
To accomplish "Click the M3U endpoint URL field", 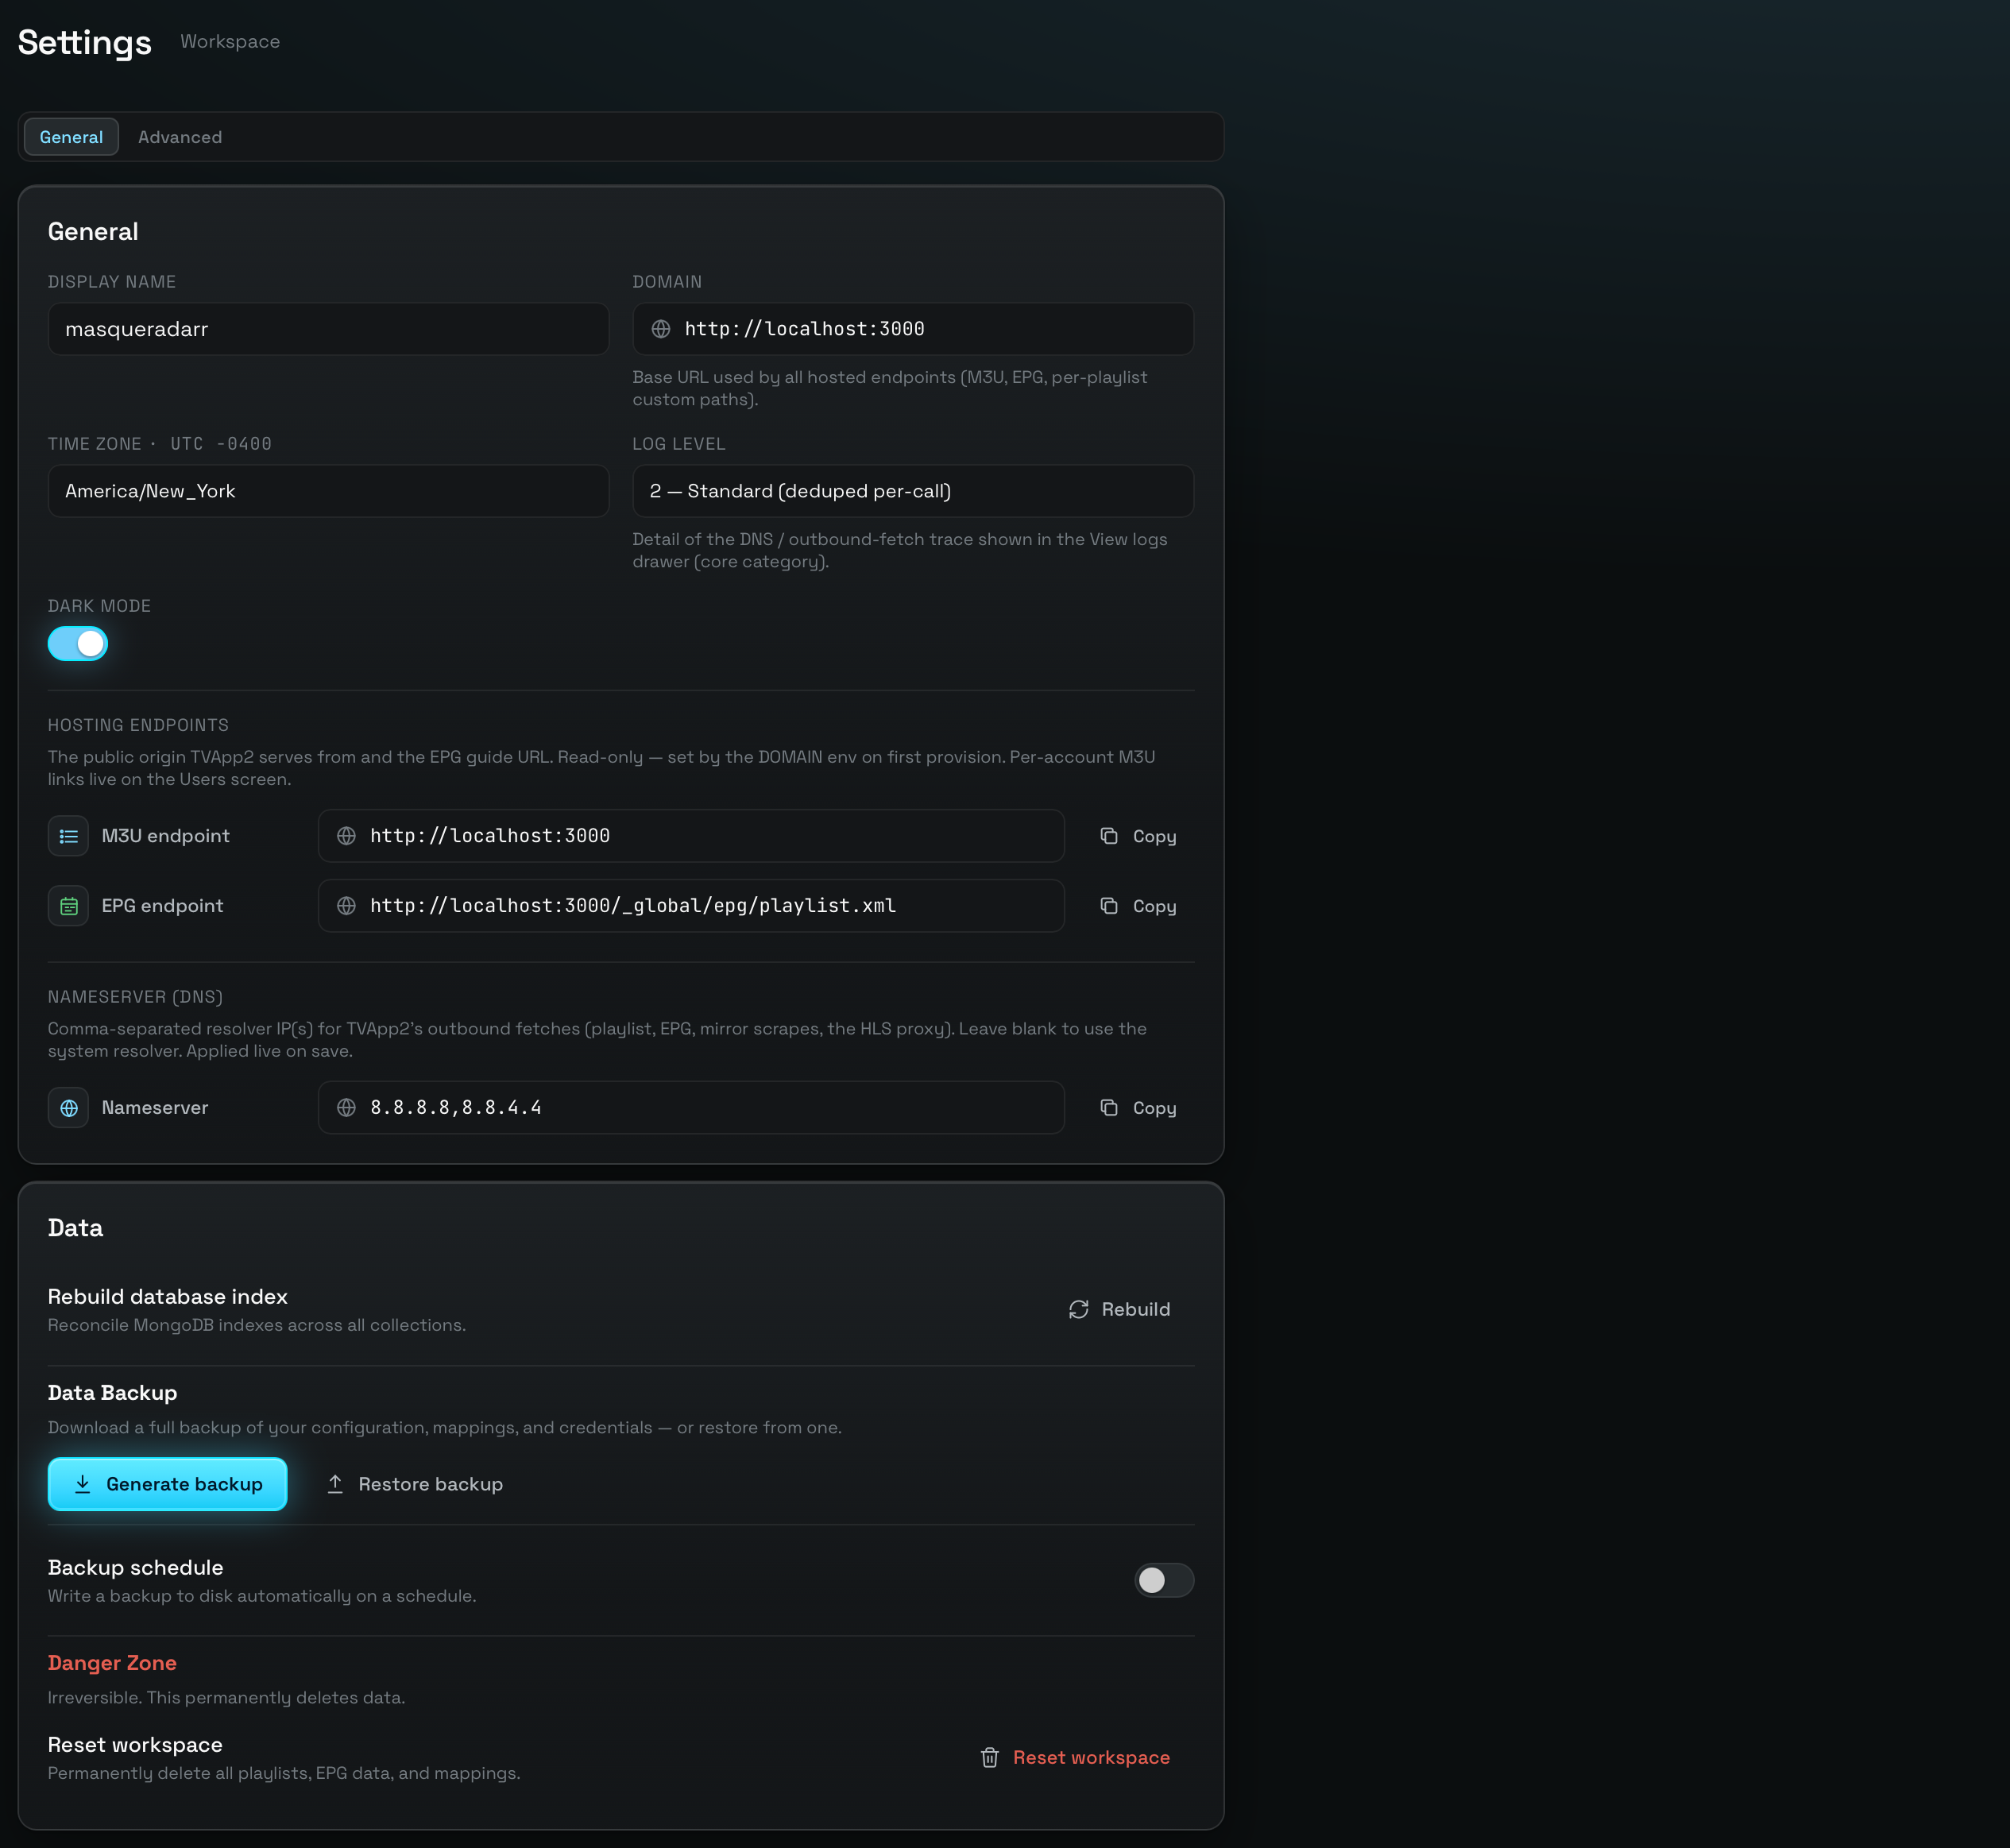I will pyautogui.click(x=691, y=836).
